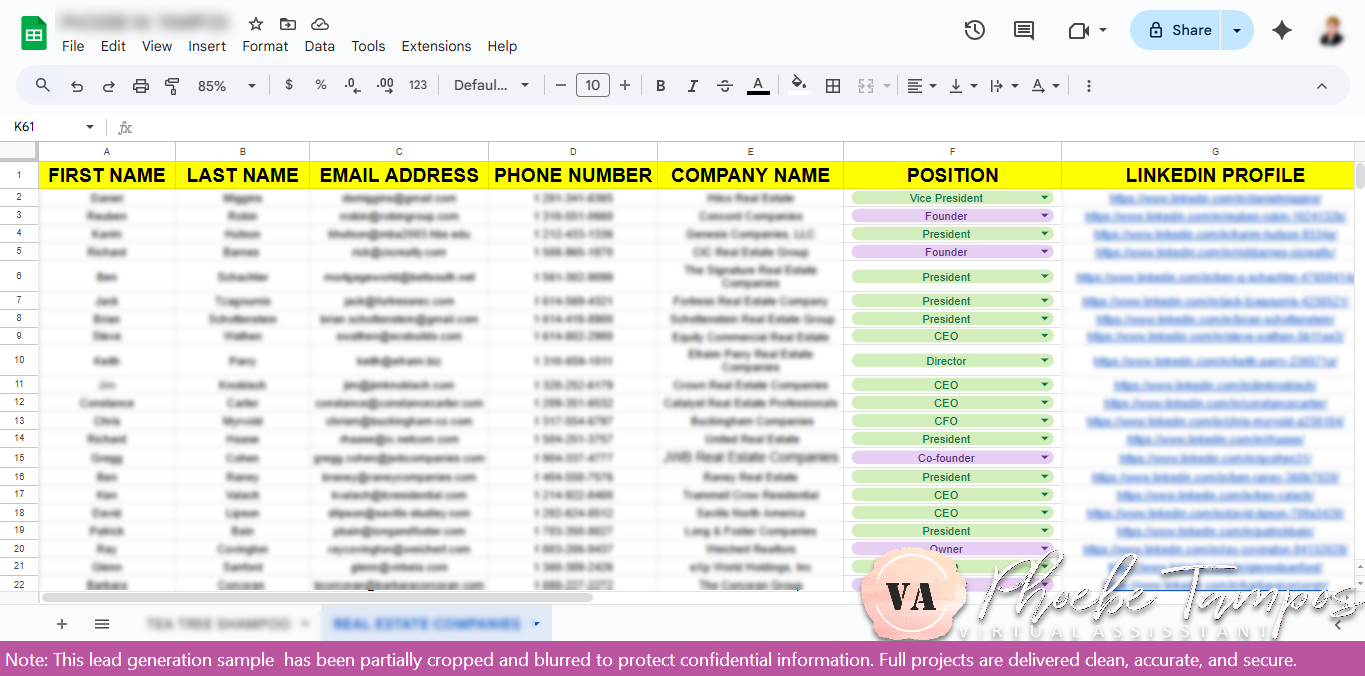Add a new sheet with the plus button
Image resolution: width=1365 pixels, height=676 pixels.
(62, 623)
